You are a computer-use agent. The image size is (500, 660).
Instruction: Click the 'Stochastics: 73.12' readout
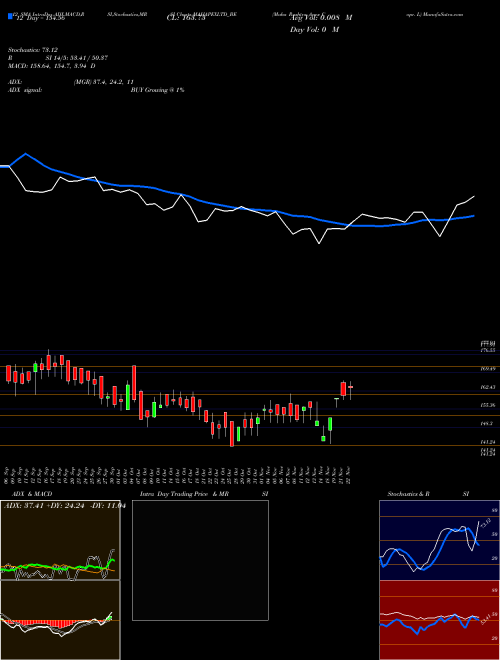coord(33,50)
